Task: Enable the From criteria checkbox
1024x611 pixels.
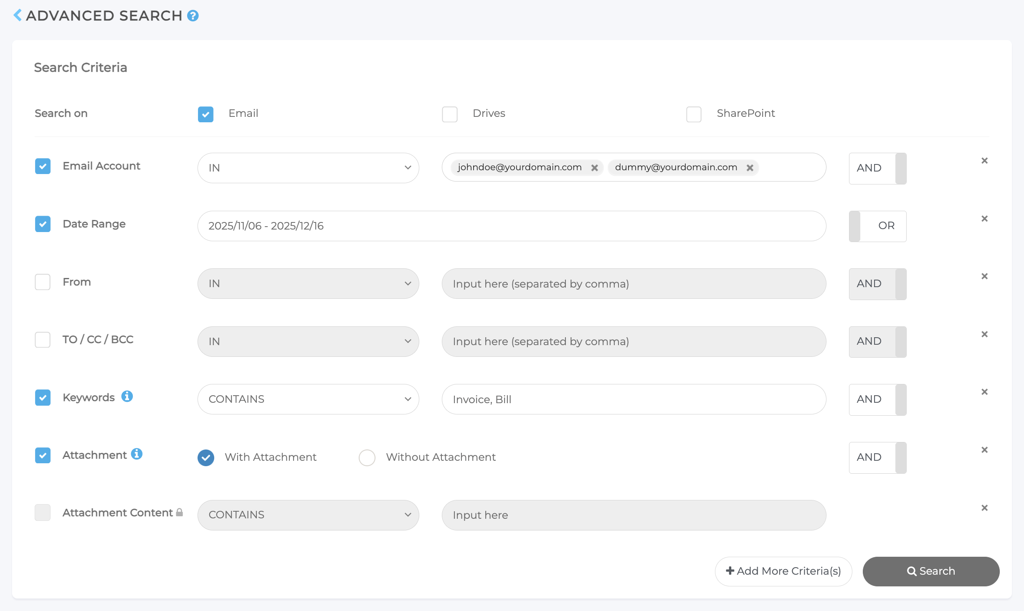Action: 43,282
